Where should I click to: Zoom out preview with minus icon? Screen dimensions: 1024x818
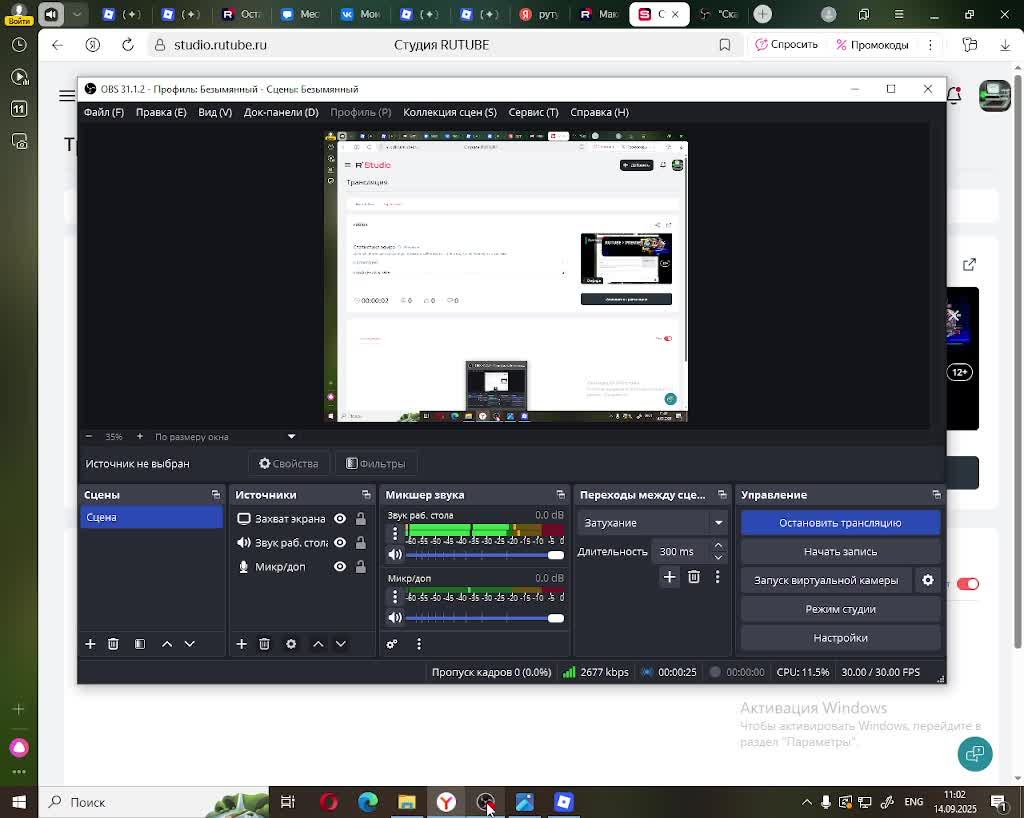pos(89,436)
